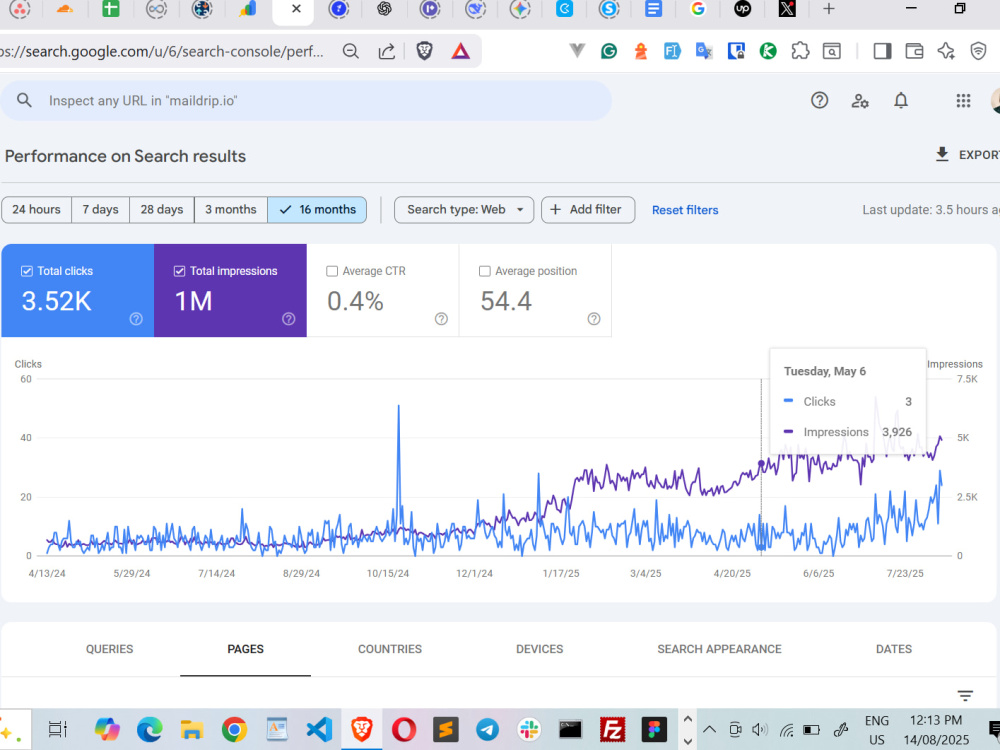
Task: Click the table filter rows icon
Action: point(965,696)
